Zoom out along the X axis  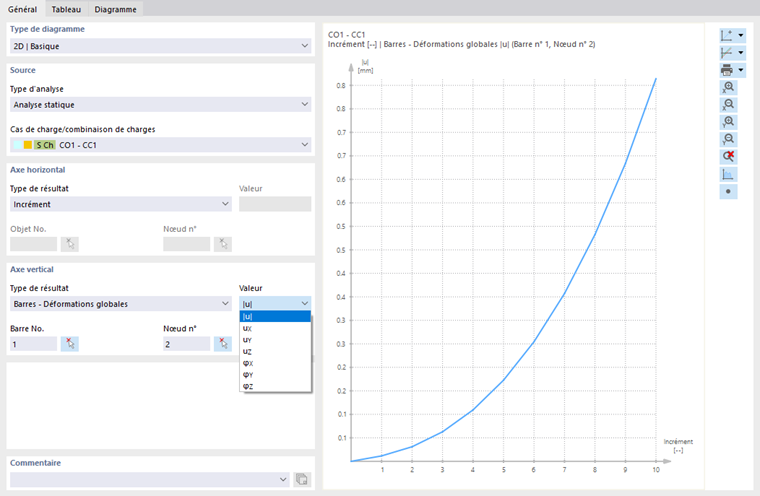coord(728,105)
